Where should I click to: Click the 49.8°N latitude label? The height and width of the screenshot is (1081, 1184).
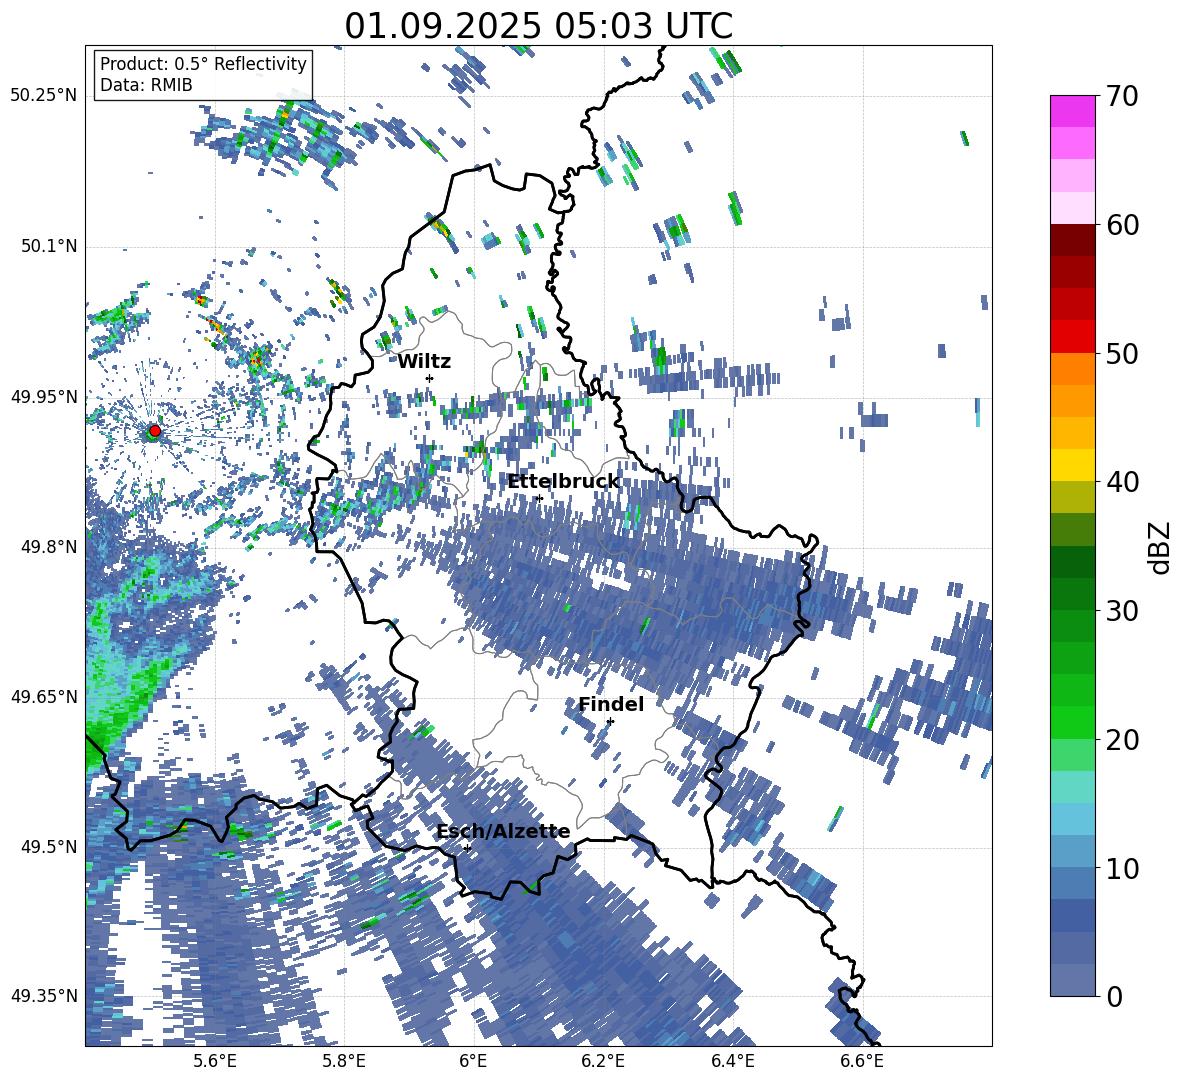[50, 547]
